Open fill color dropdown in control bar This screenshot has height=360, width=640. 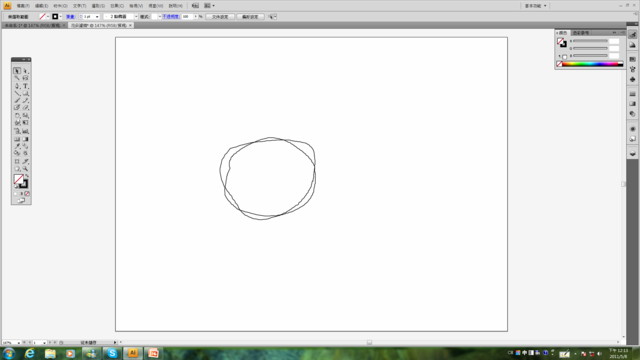[48, 17]
